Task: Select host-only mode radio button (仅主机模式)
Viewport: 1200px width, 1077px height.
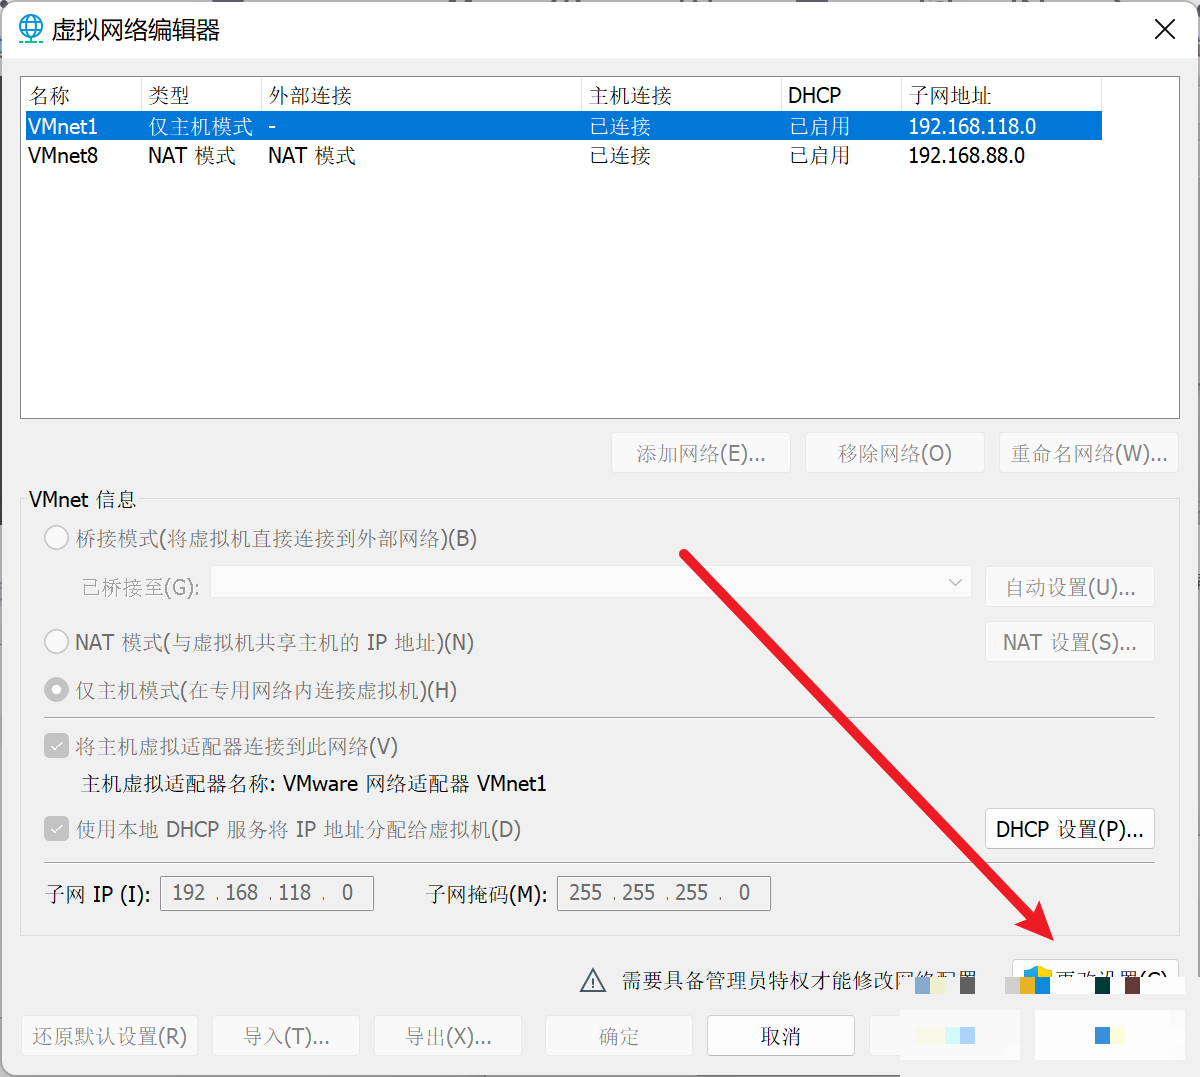Action: [x=57, y=690]
